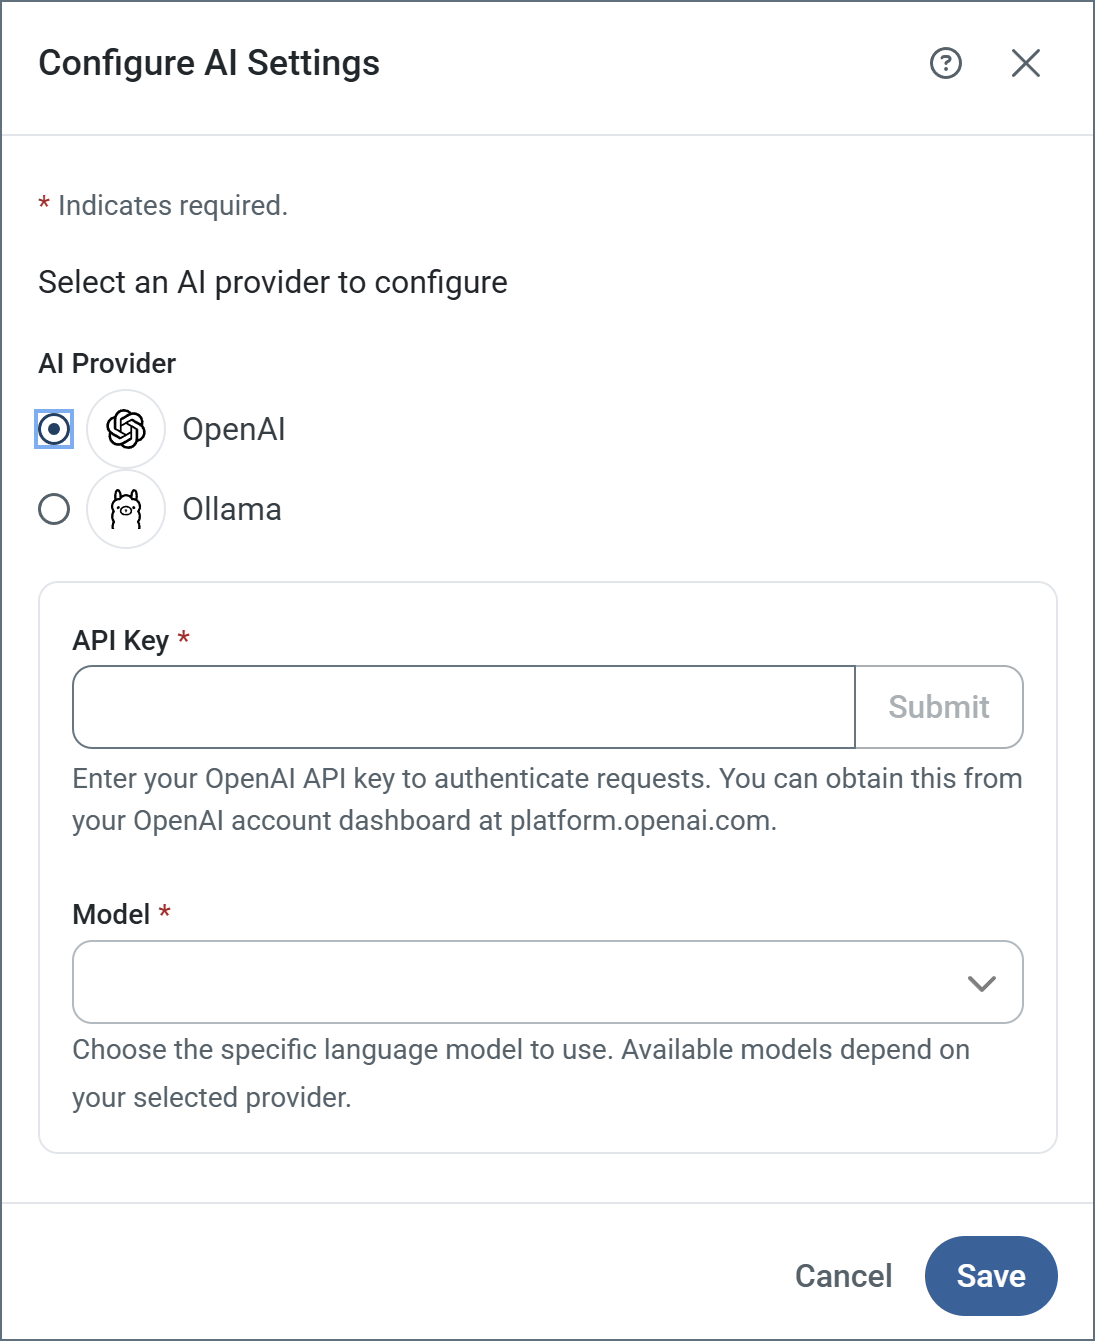The height and width of the screenshot is (1341, 1095).
Task: Click the platform.openai.com text in hint
Action: [641, 821]
